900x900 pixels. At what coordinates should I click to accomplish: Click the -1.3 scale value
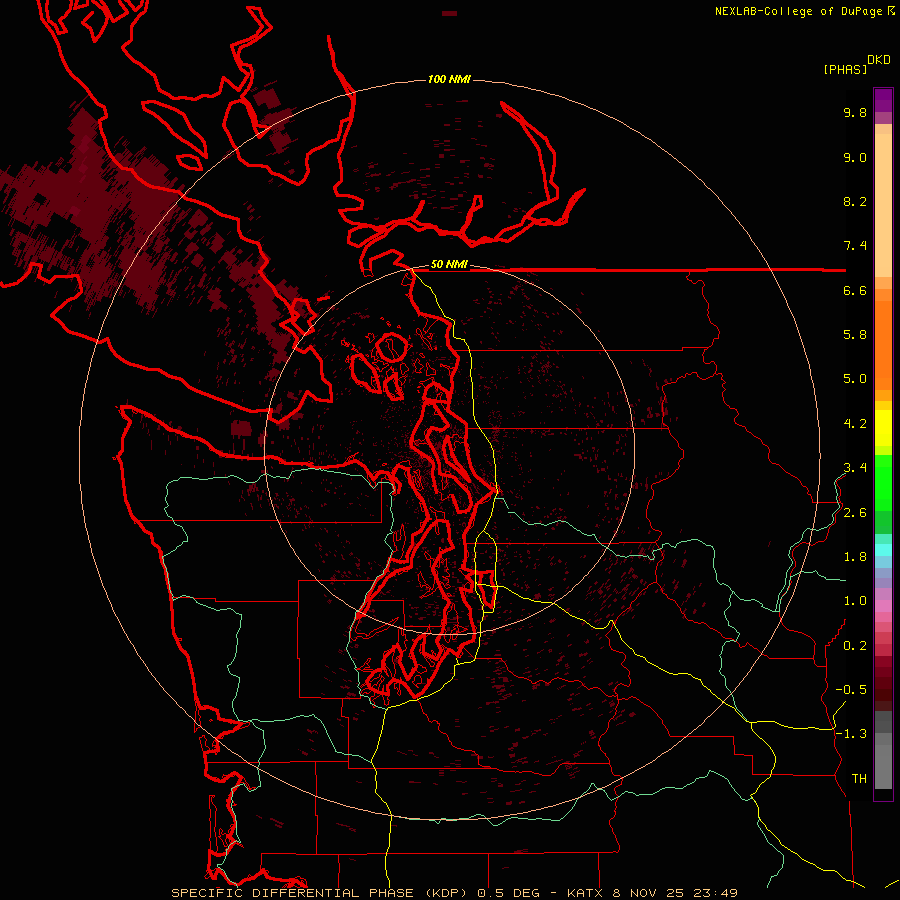coord(851,734)
